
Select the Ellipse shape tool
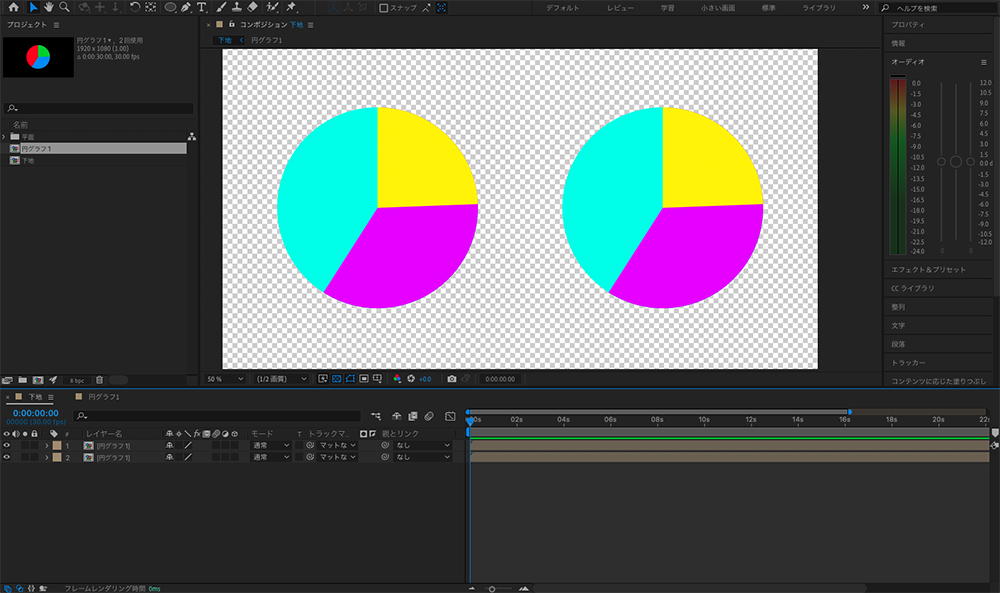point(170,7)
